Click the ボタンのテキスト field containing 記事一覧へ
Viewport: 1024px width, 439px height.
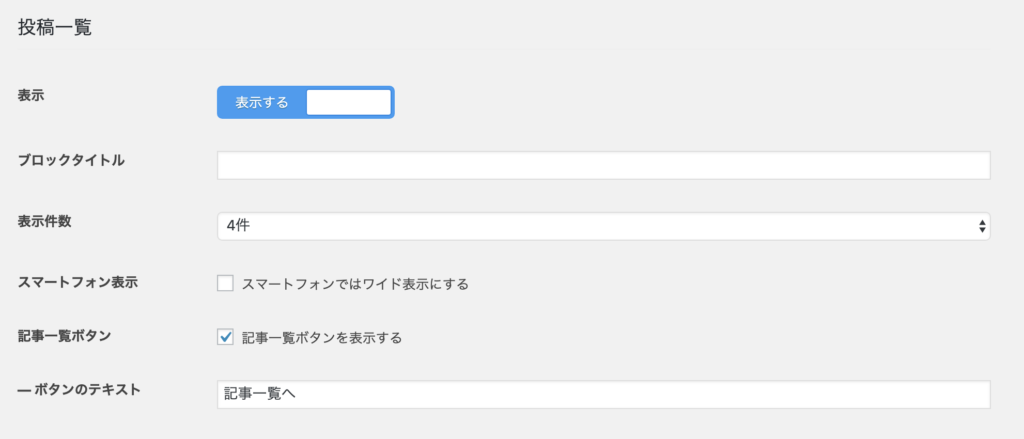pyautogui.click(x=603, y=394)
